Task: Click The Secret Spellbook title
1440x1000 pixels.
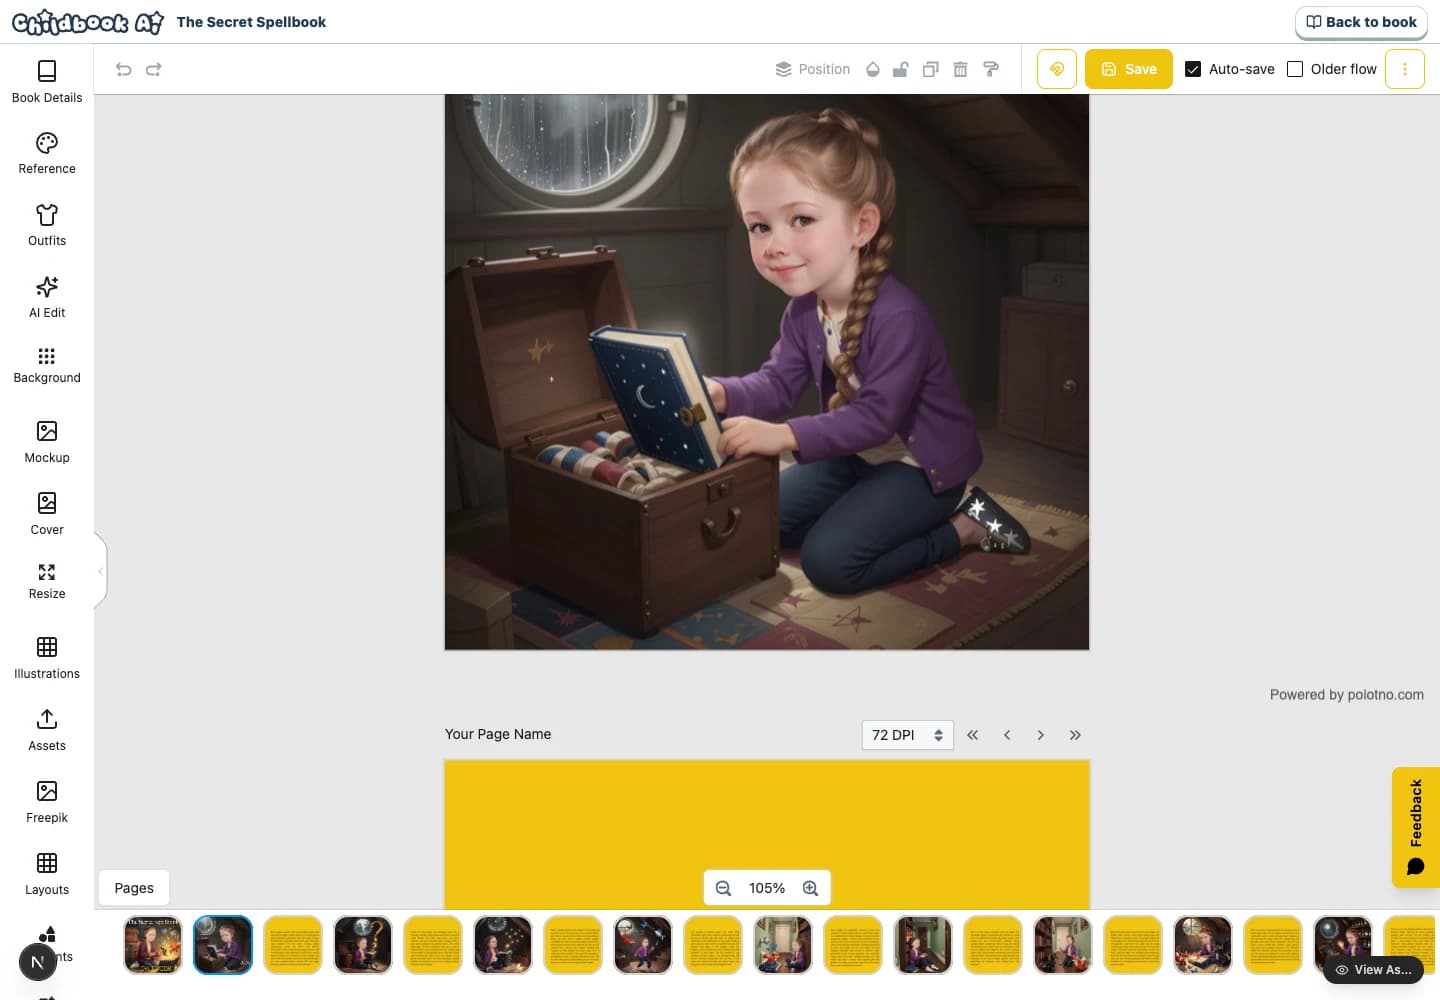Action: [251, 22]
